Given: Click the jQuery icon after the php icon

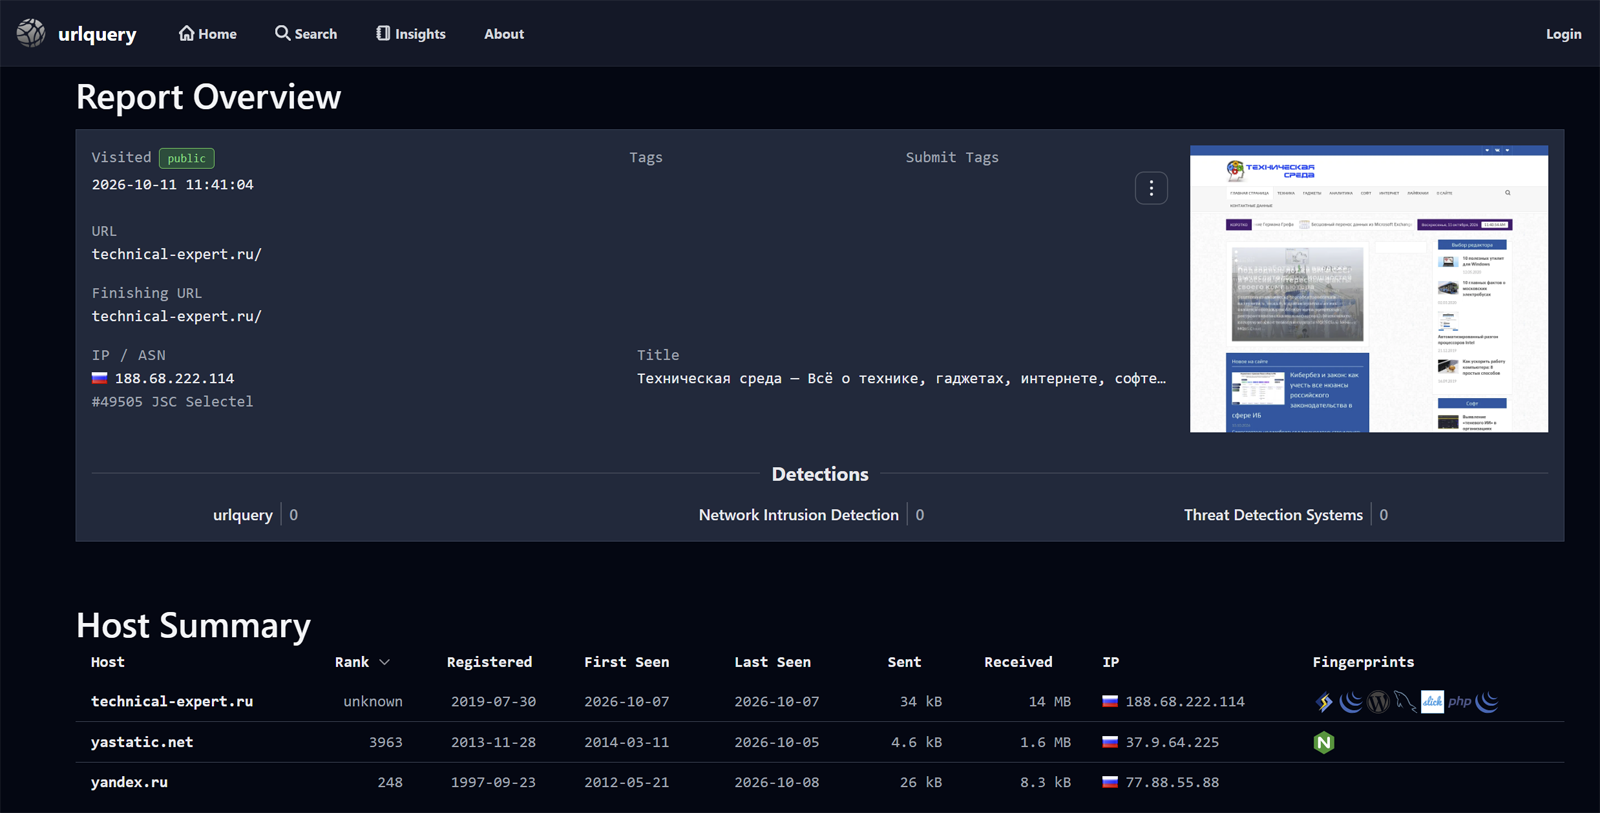Looking at the screenshot, I should click(1487, 702).
